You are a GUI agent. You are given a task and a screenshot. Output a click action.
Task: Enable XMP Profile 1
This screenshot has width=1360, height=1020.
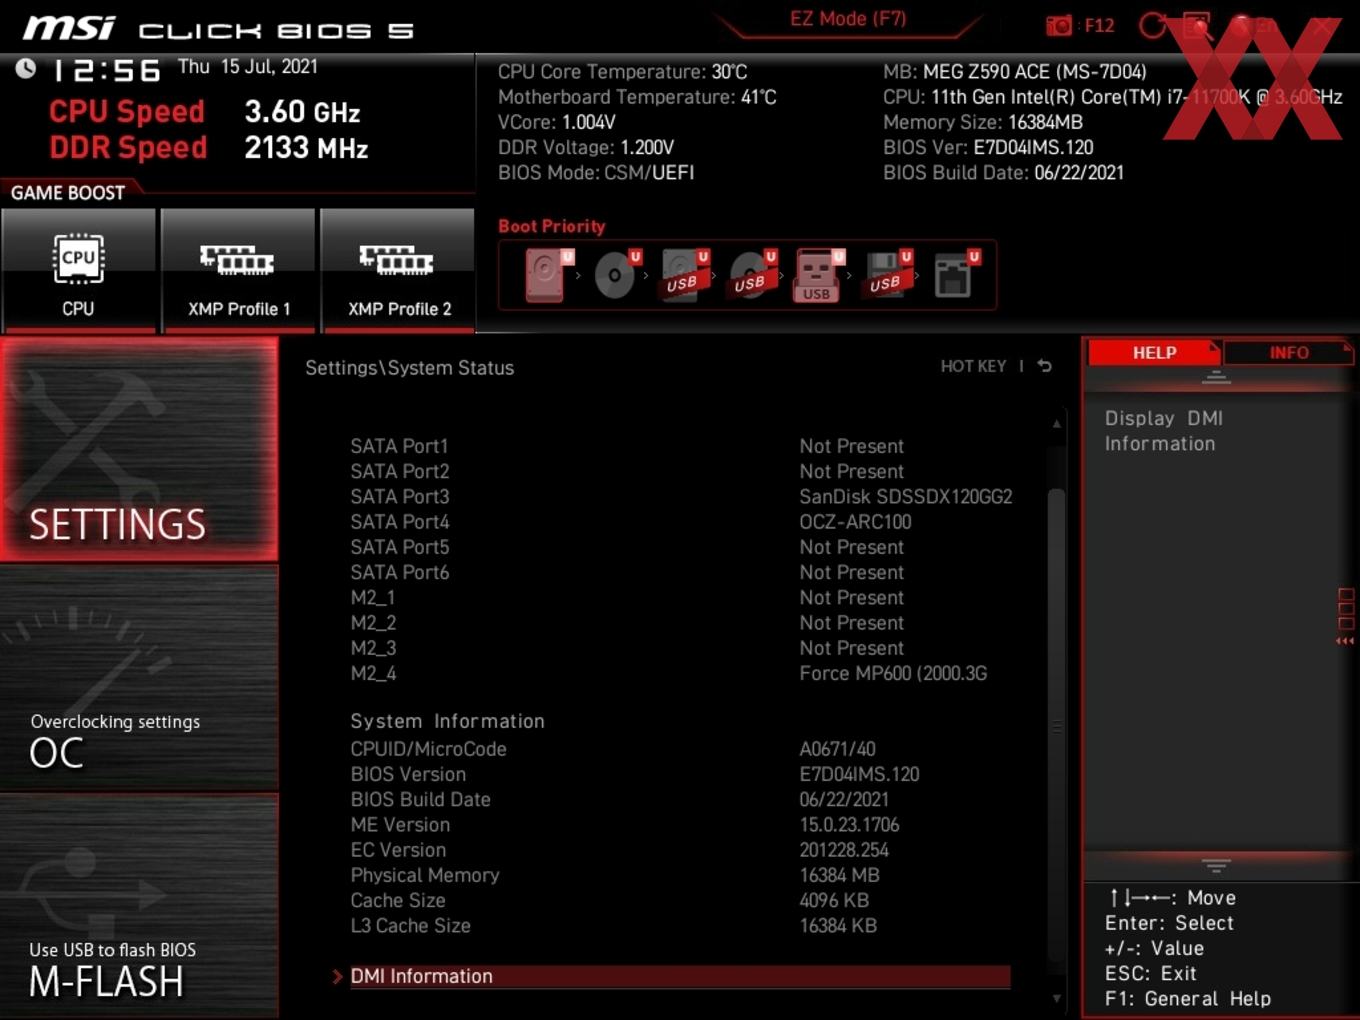click(238, 270)
